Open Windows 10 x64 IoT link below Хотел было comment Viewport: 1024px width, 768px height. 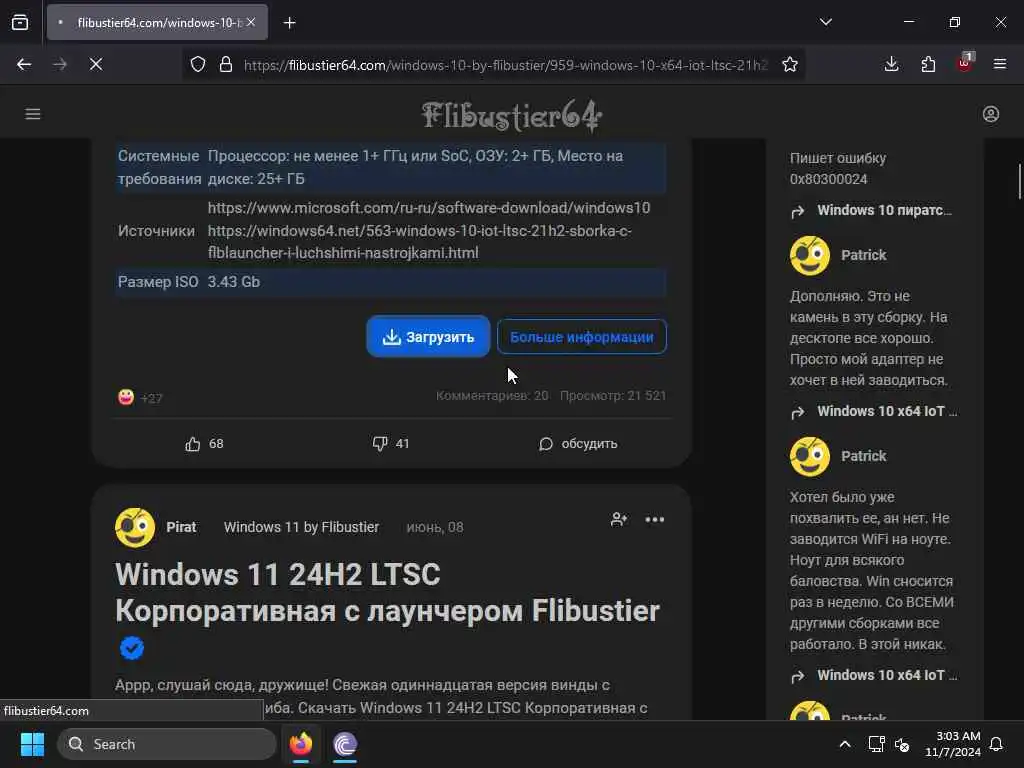887,675
